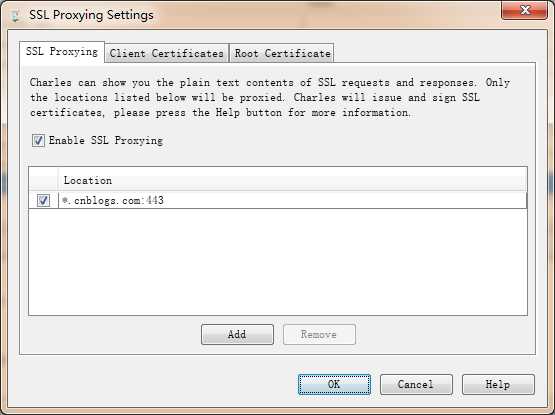Click the Location column header
The width and height of the screenshot is (555, 415).
coord(292,180)
